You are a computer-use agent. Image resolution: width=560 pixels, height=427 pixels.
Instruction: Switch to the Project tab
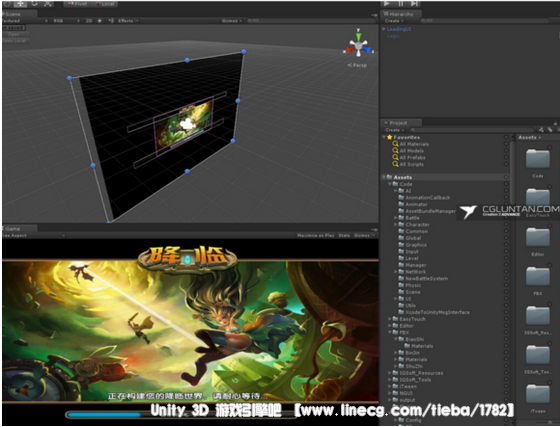(x=401, y=123)
